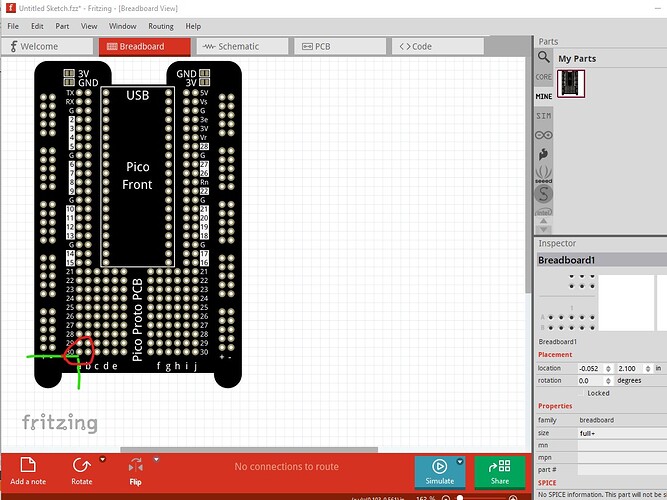Open the Arduino parts bin

coord(543,135)
